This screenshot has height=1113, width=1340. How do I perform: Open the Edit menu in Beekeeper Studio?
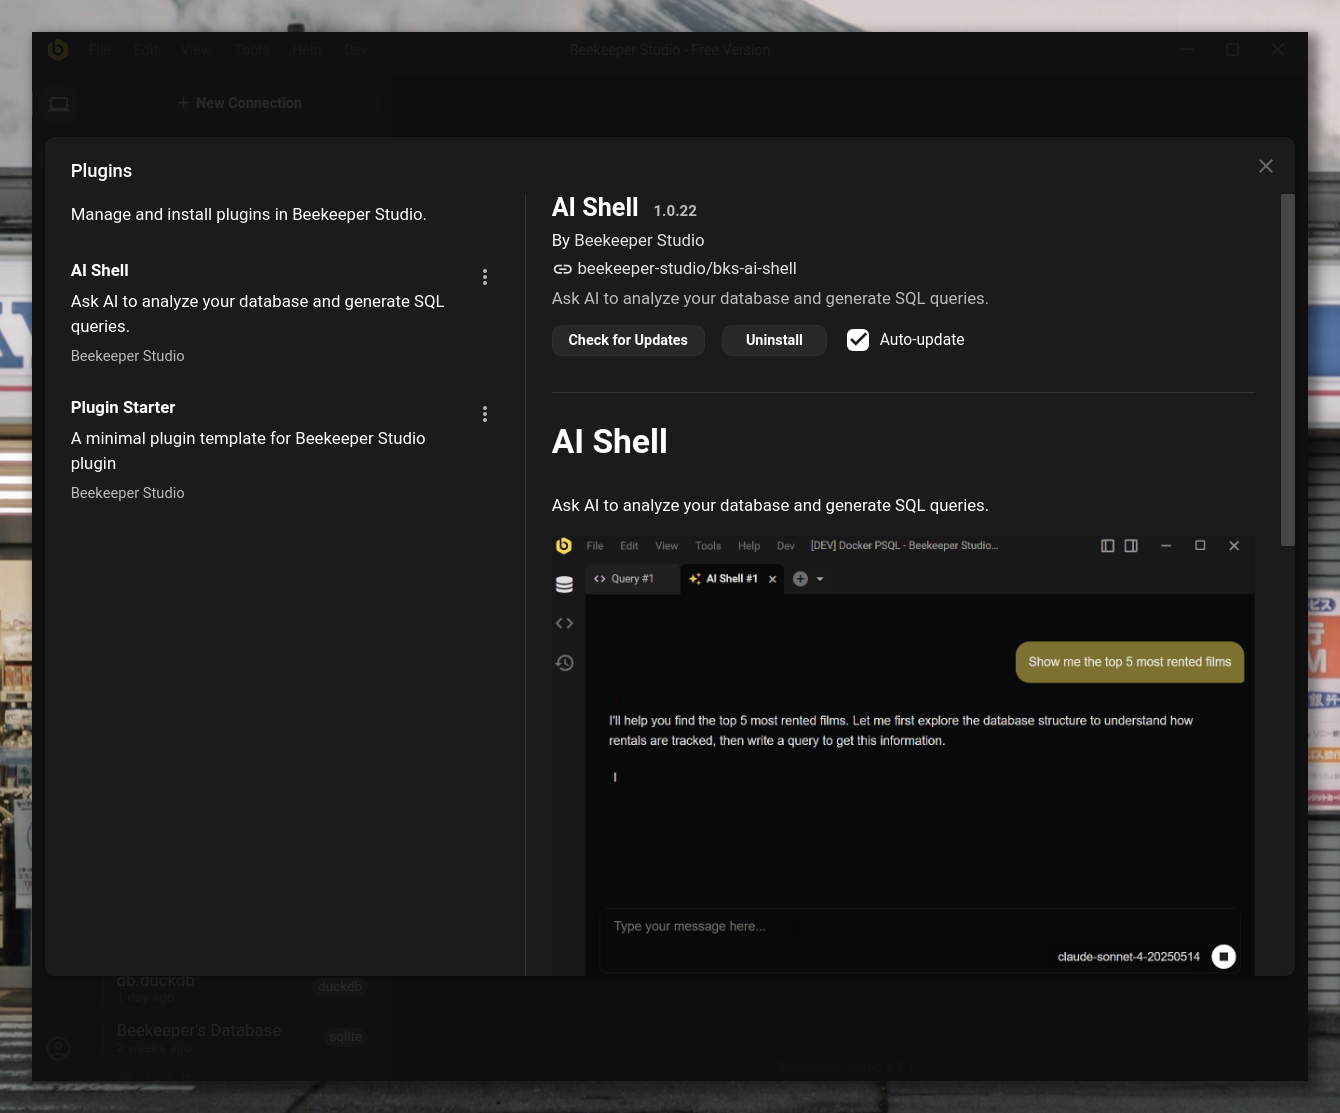pos(146,50)
